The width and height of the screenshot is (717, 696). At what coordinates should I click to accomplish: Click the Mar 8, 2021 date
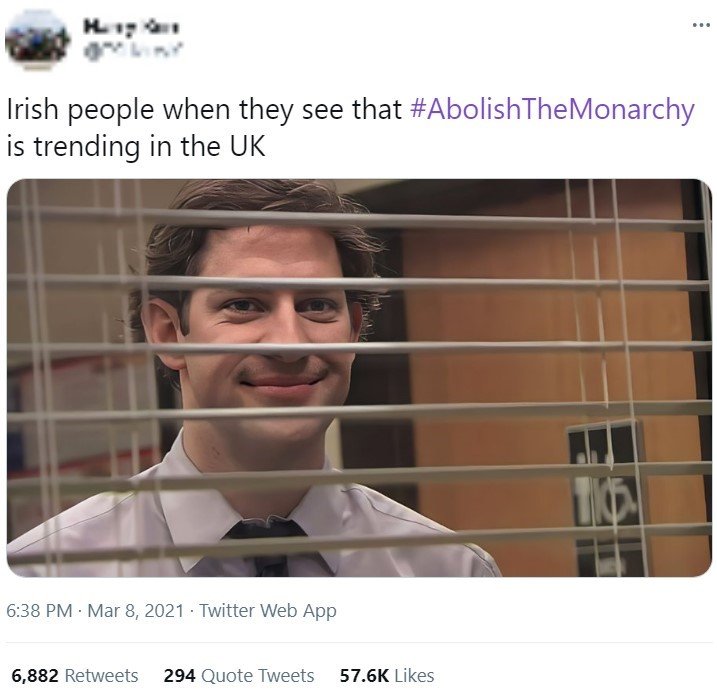(135, 610)
